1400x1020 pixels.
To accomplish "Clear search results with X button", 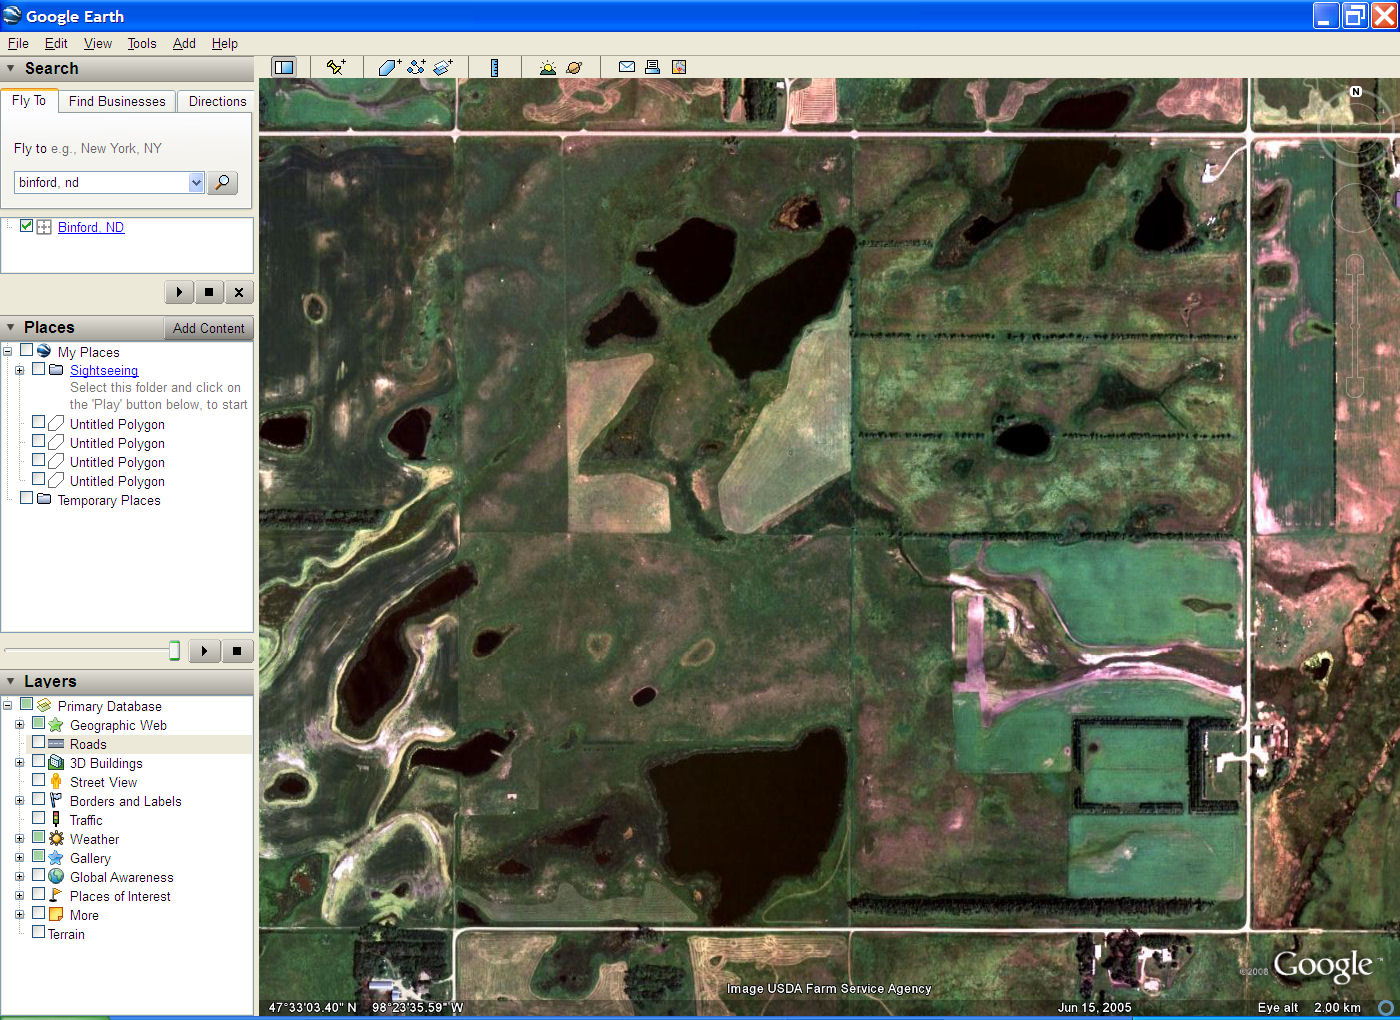I will (x=238, y=292).
